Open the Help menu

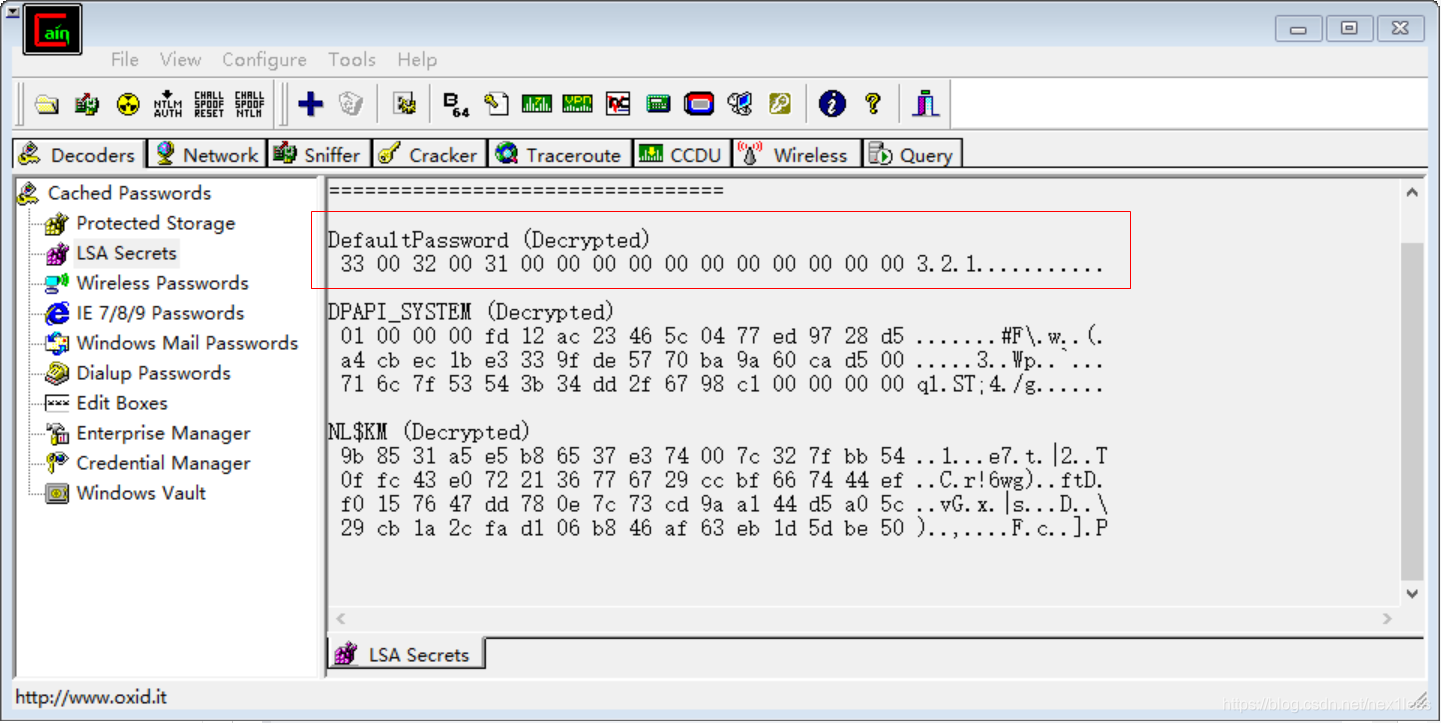click(417, 60)
